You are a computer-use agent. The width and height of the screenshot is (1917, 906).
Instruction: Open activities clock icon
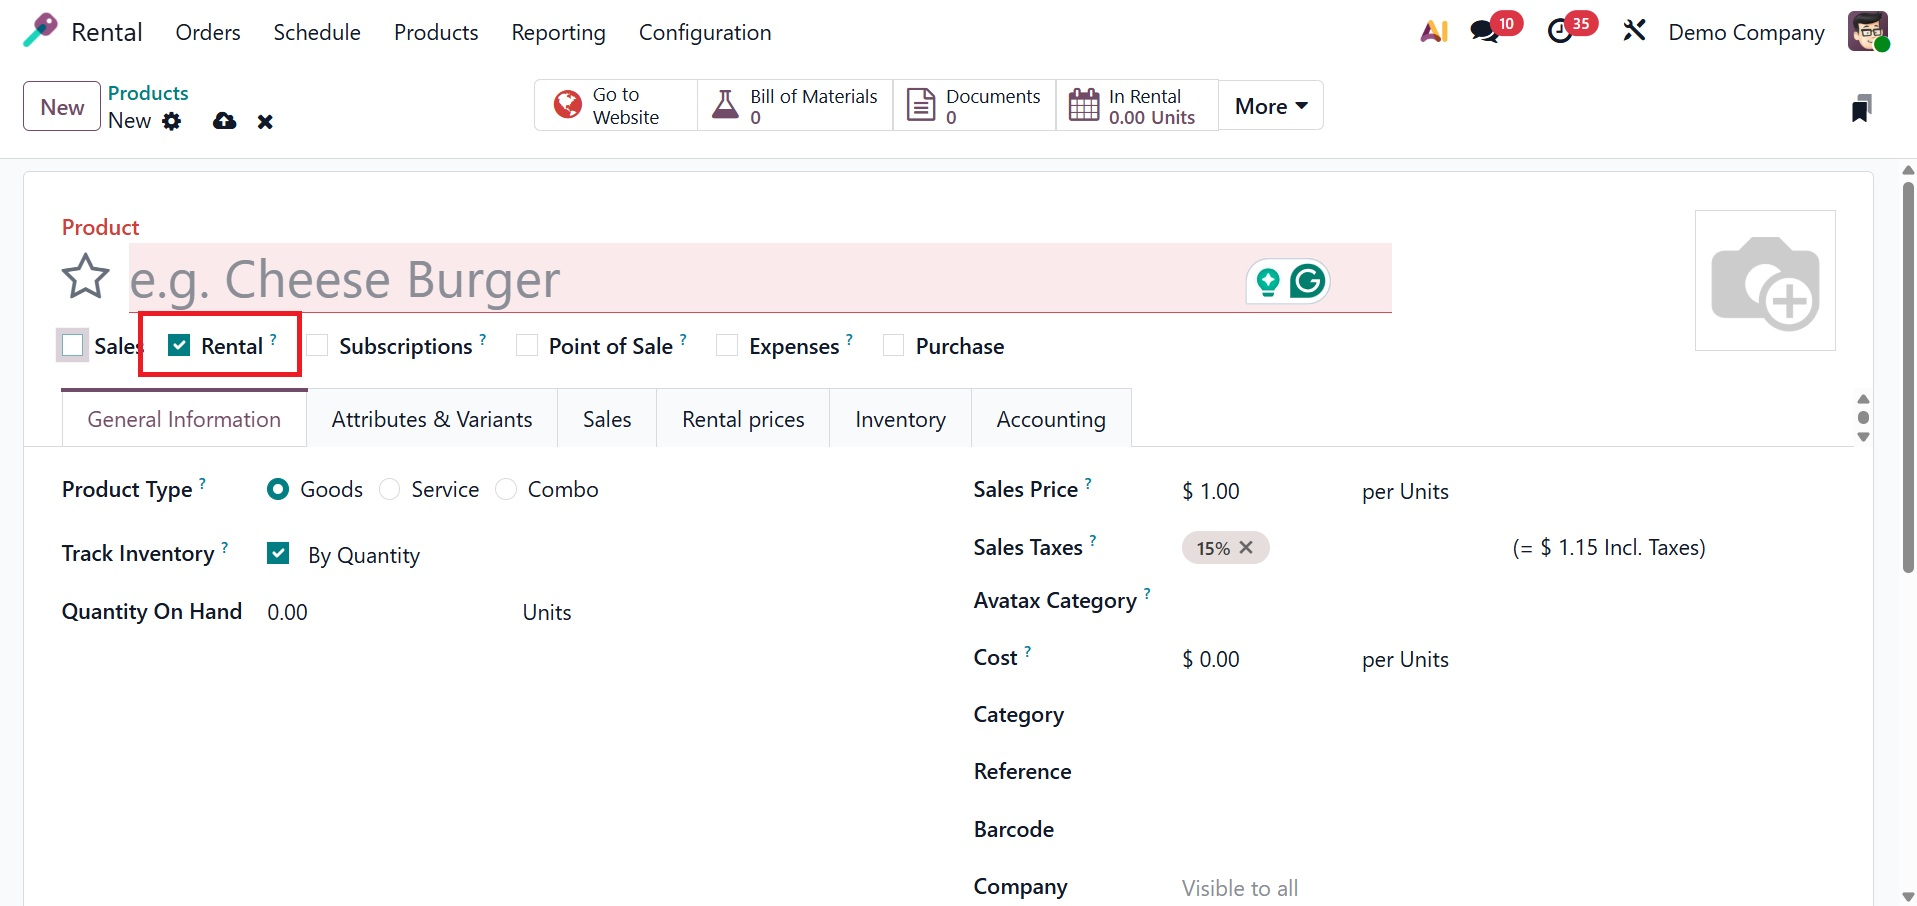point(1560,32)
